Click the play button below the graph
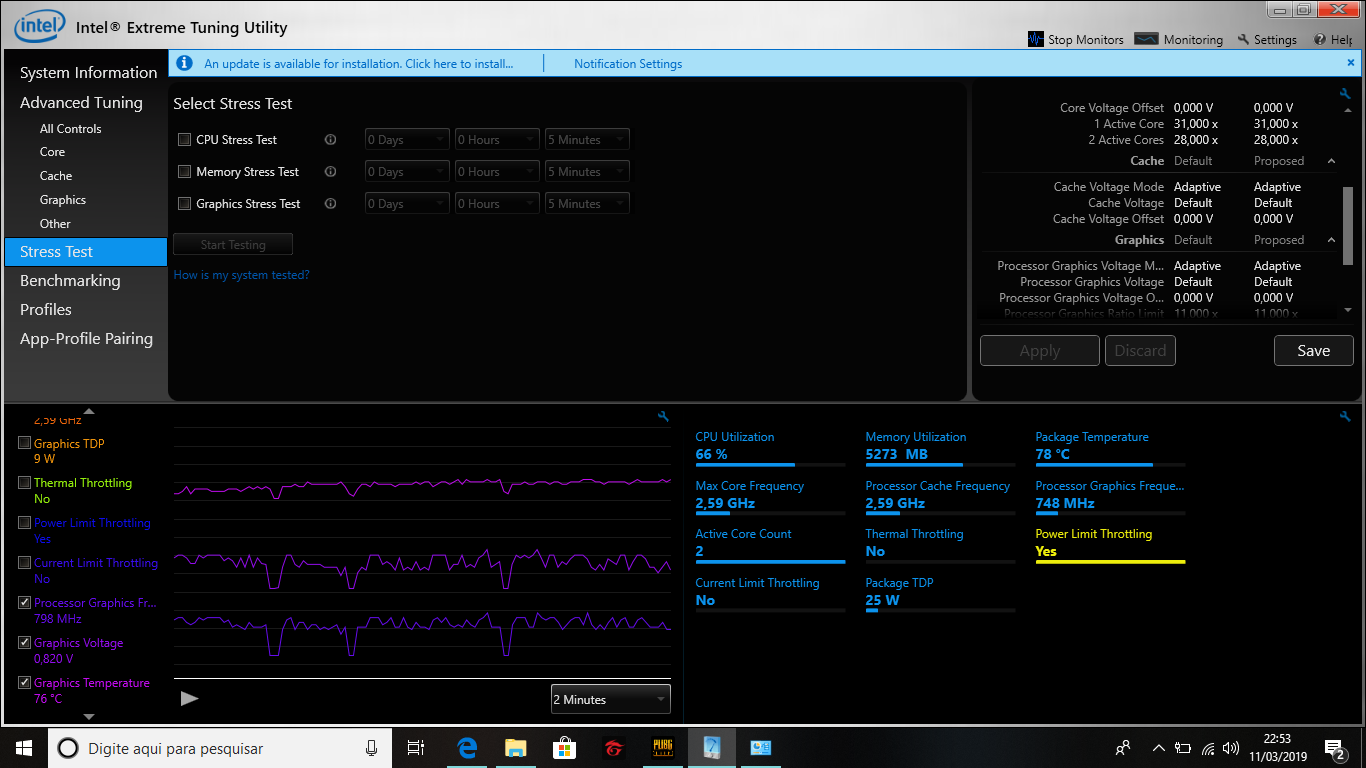This screenshot has width=1366, height=768. 189,699
